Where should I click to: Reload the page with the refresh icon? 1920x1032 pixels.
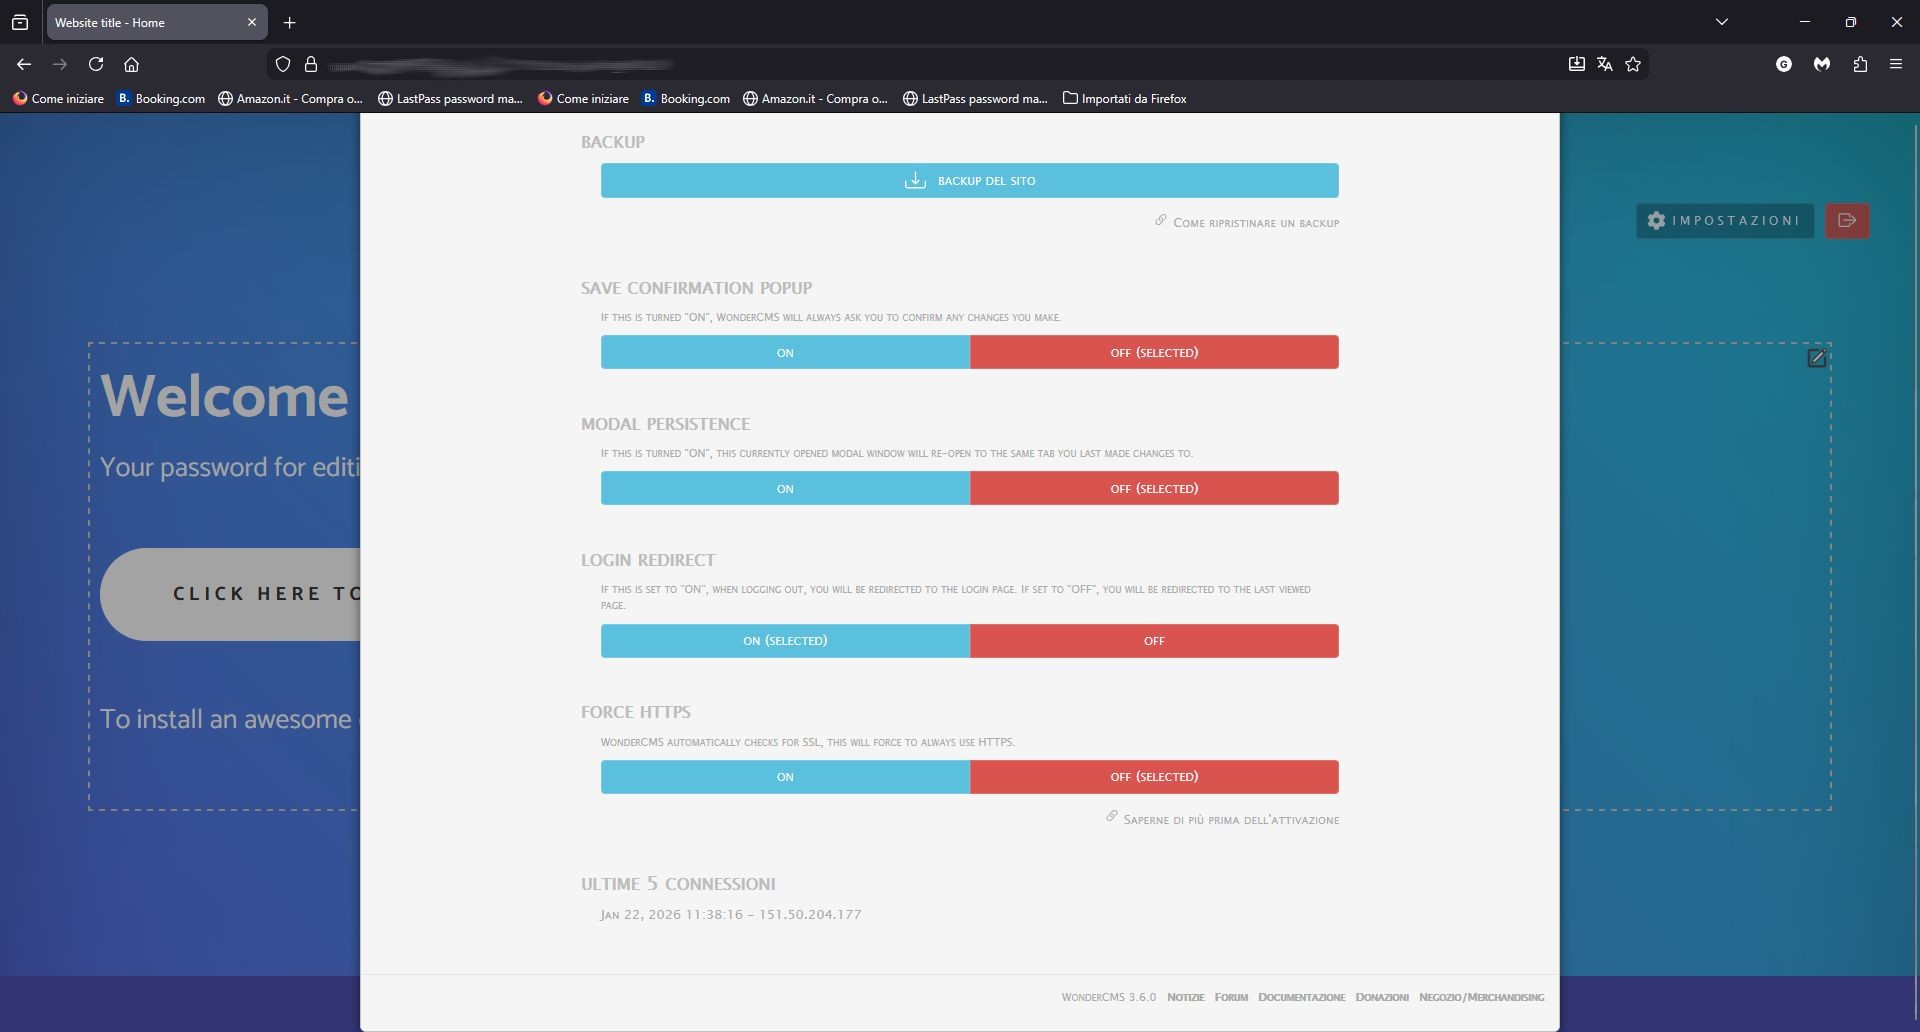coord(96,64)
